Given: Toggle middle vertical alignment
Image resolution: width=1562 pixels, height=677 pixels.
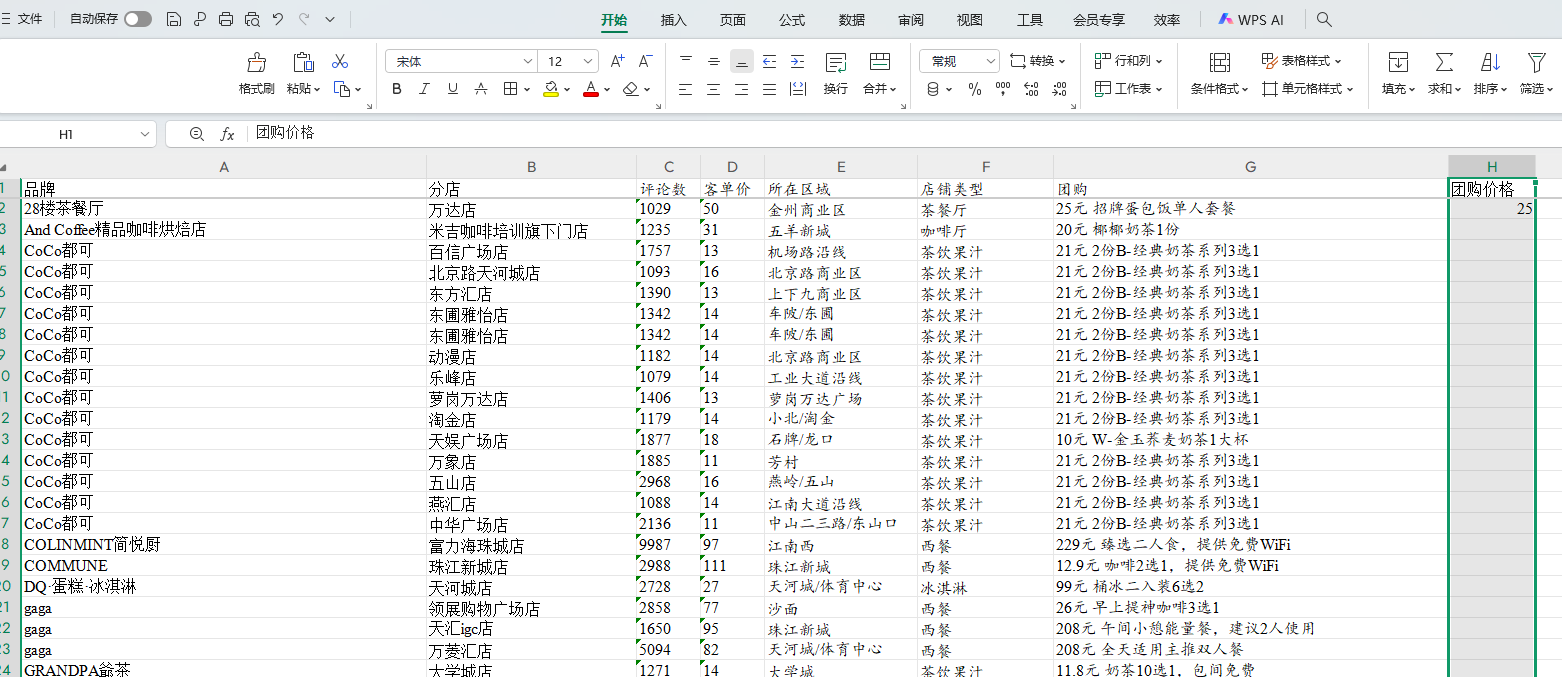Looking at the screenshot, I should pos(713,61).
